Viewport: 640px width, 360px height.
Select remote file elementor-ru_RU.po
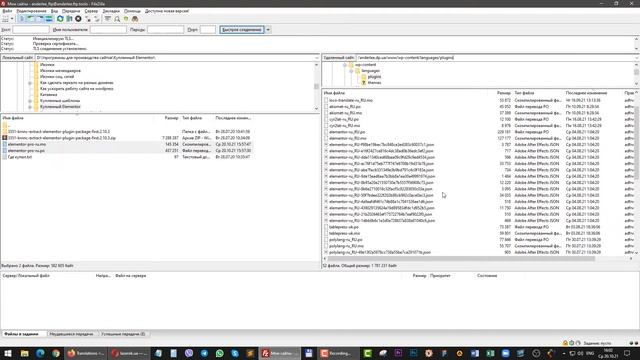(x=347, y=132)
